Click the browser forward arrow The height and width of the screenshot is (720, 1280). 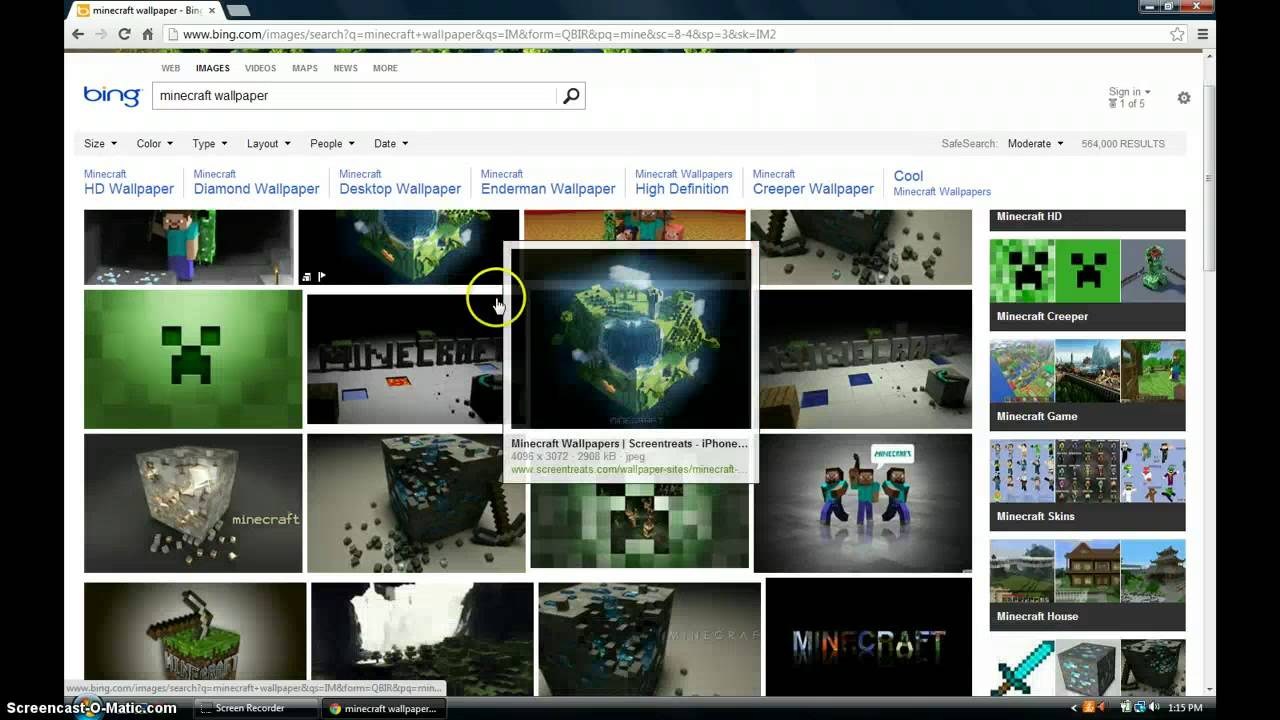tap(101, 34)
